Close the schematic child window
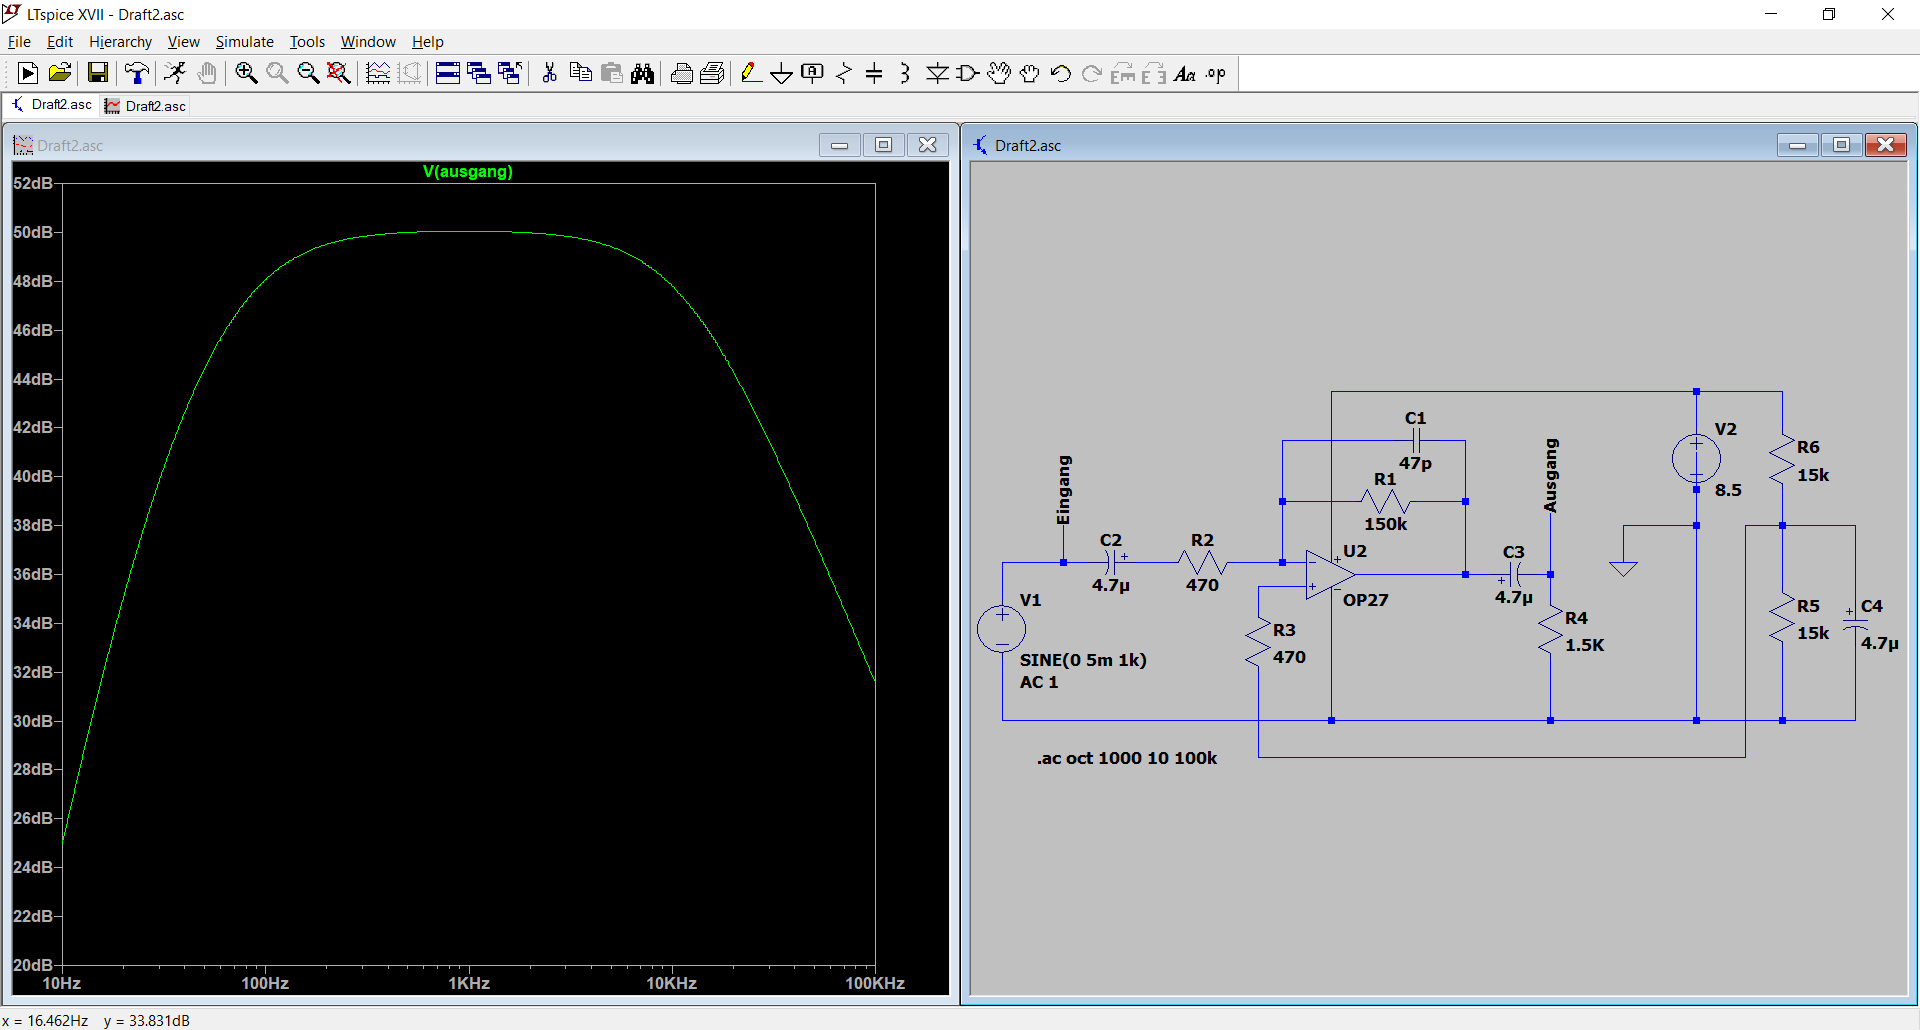Image resolution: width=1920 pixels, height=1030 pixels. 1885,145
